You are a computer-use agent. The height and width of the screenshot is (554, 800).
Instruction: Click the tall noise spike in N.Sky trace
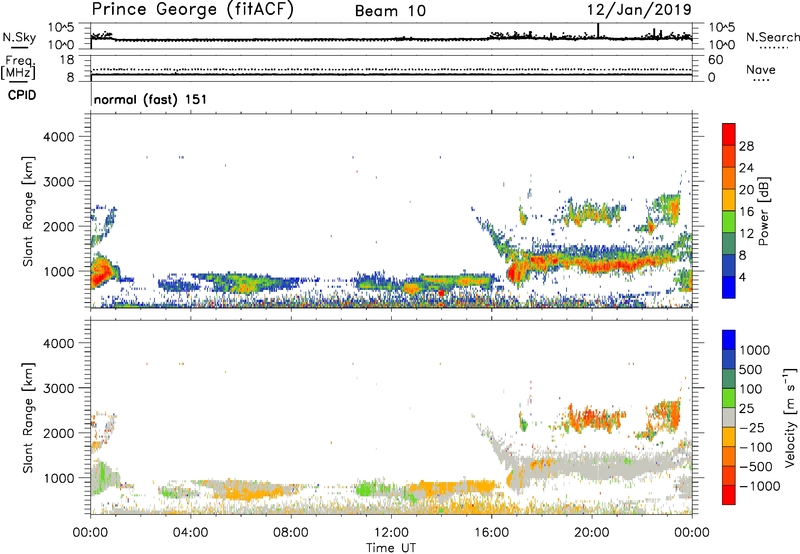(598, 30)
